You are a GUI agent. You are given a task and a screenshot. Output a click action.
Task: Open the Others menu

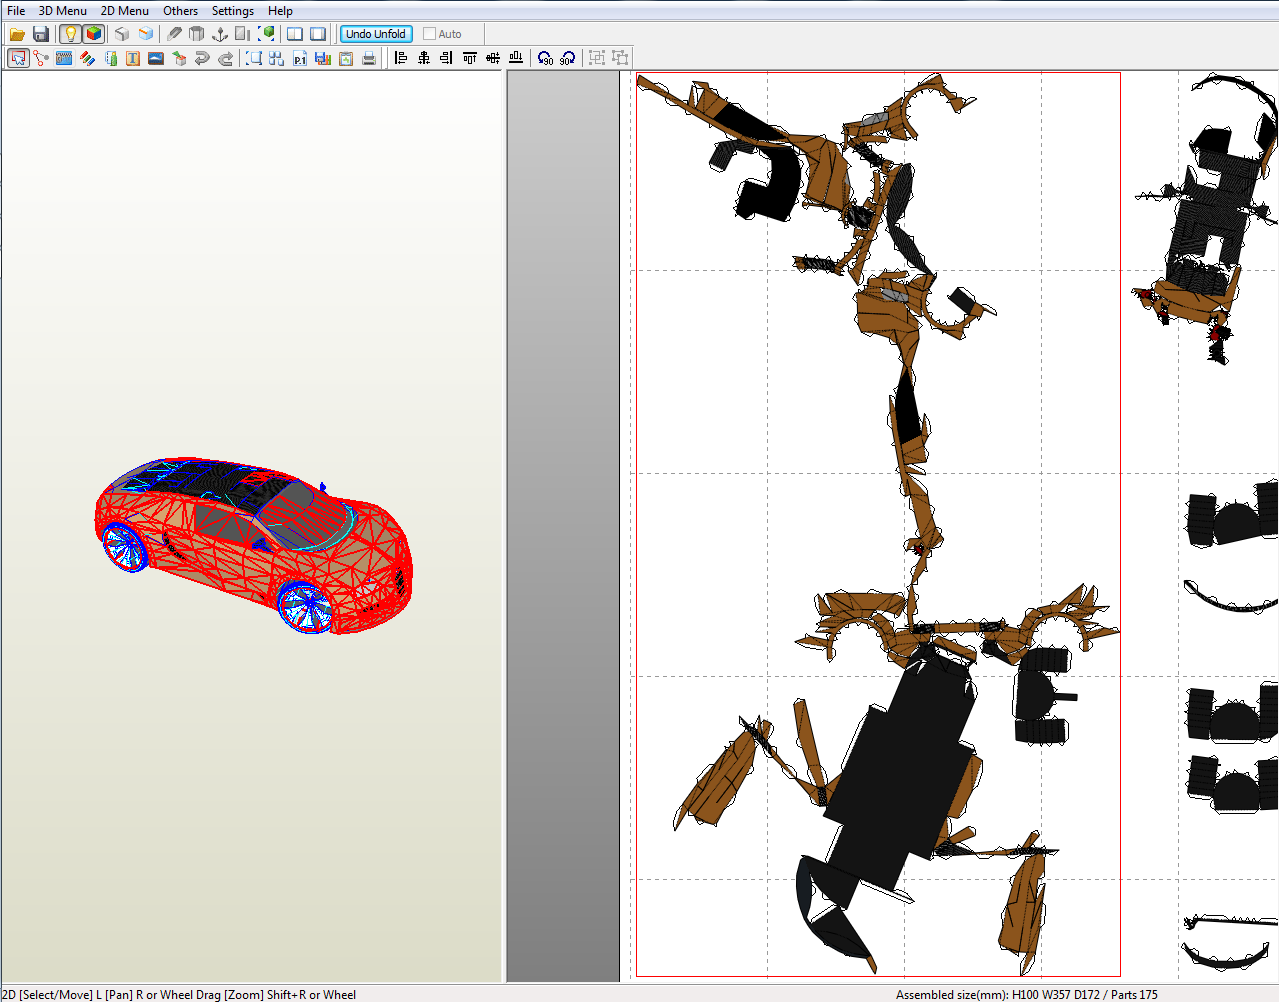(x=180, y=11)
